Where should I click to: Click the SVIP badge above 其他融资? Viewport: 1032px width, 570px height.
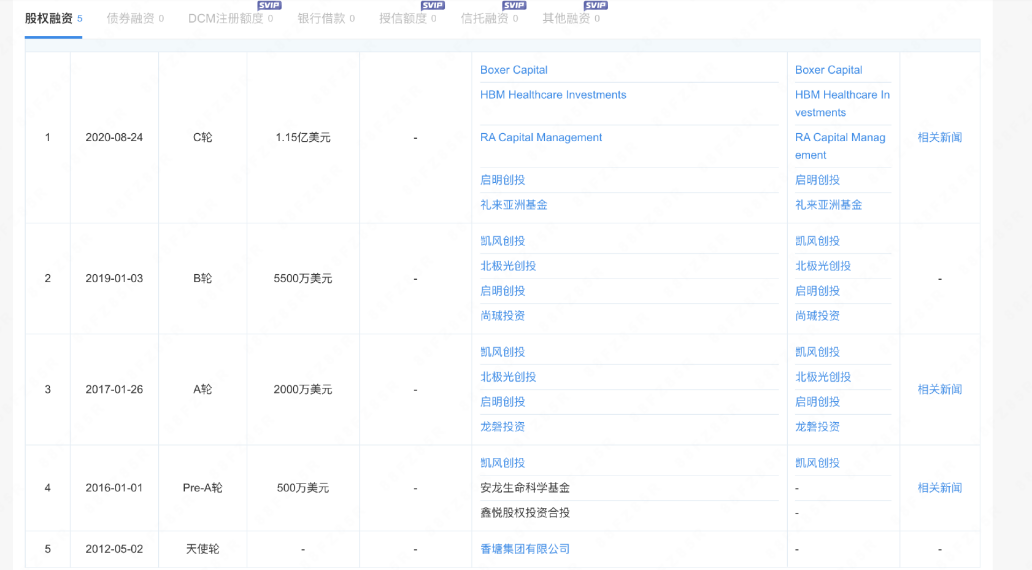pos(596,5)
